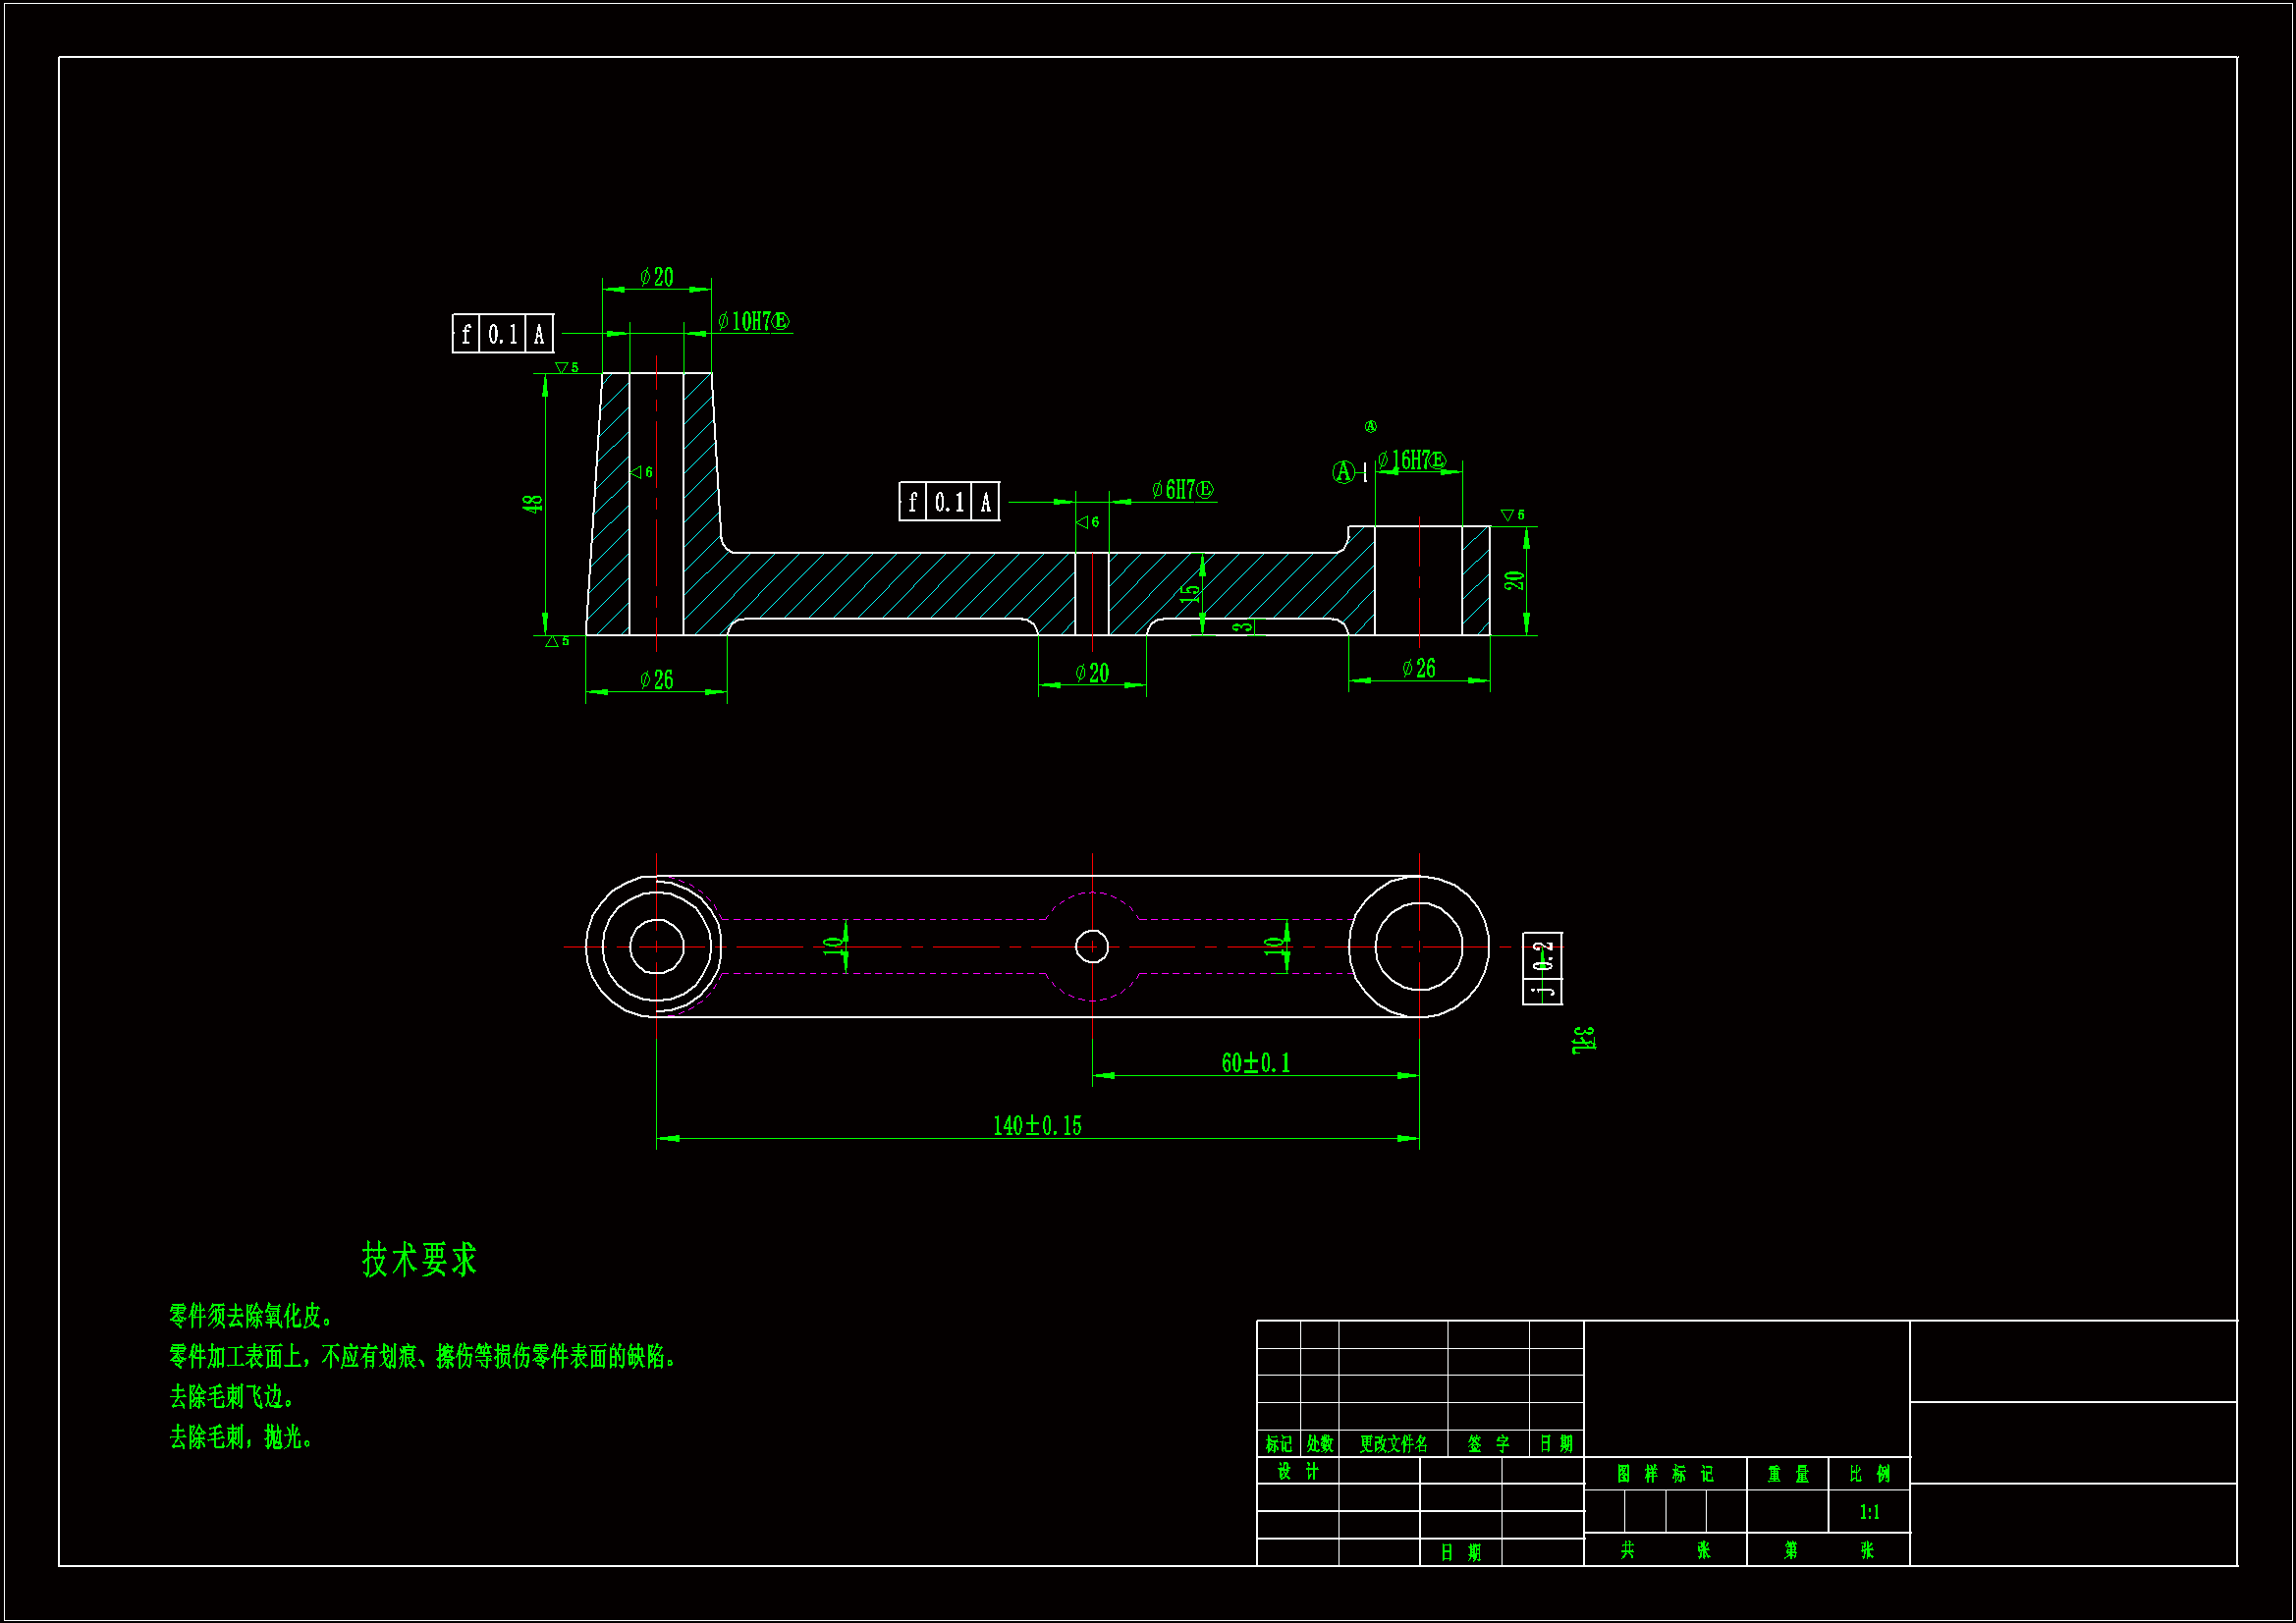2296x1623 pixels.
Task: Select the 技术要求 heading text
Action: 419,1259
